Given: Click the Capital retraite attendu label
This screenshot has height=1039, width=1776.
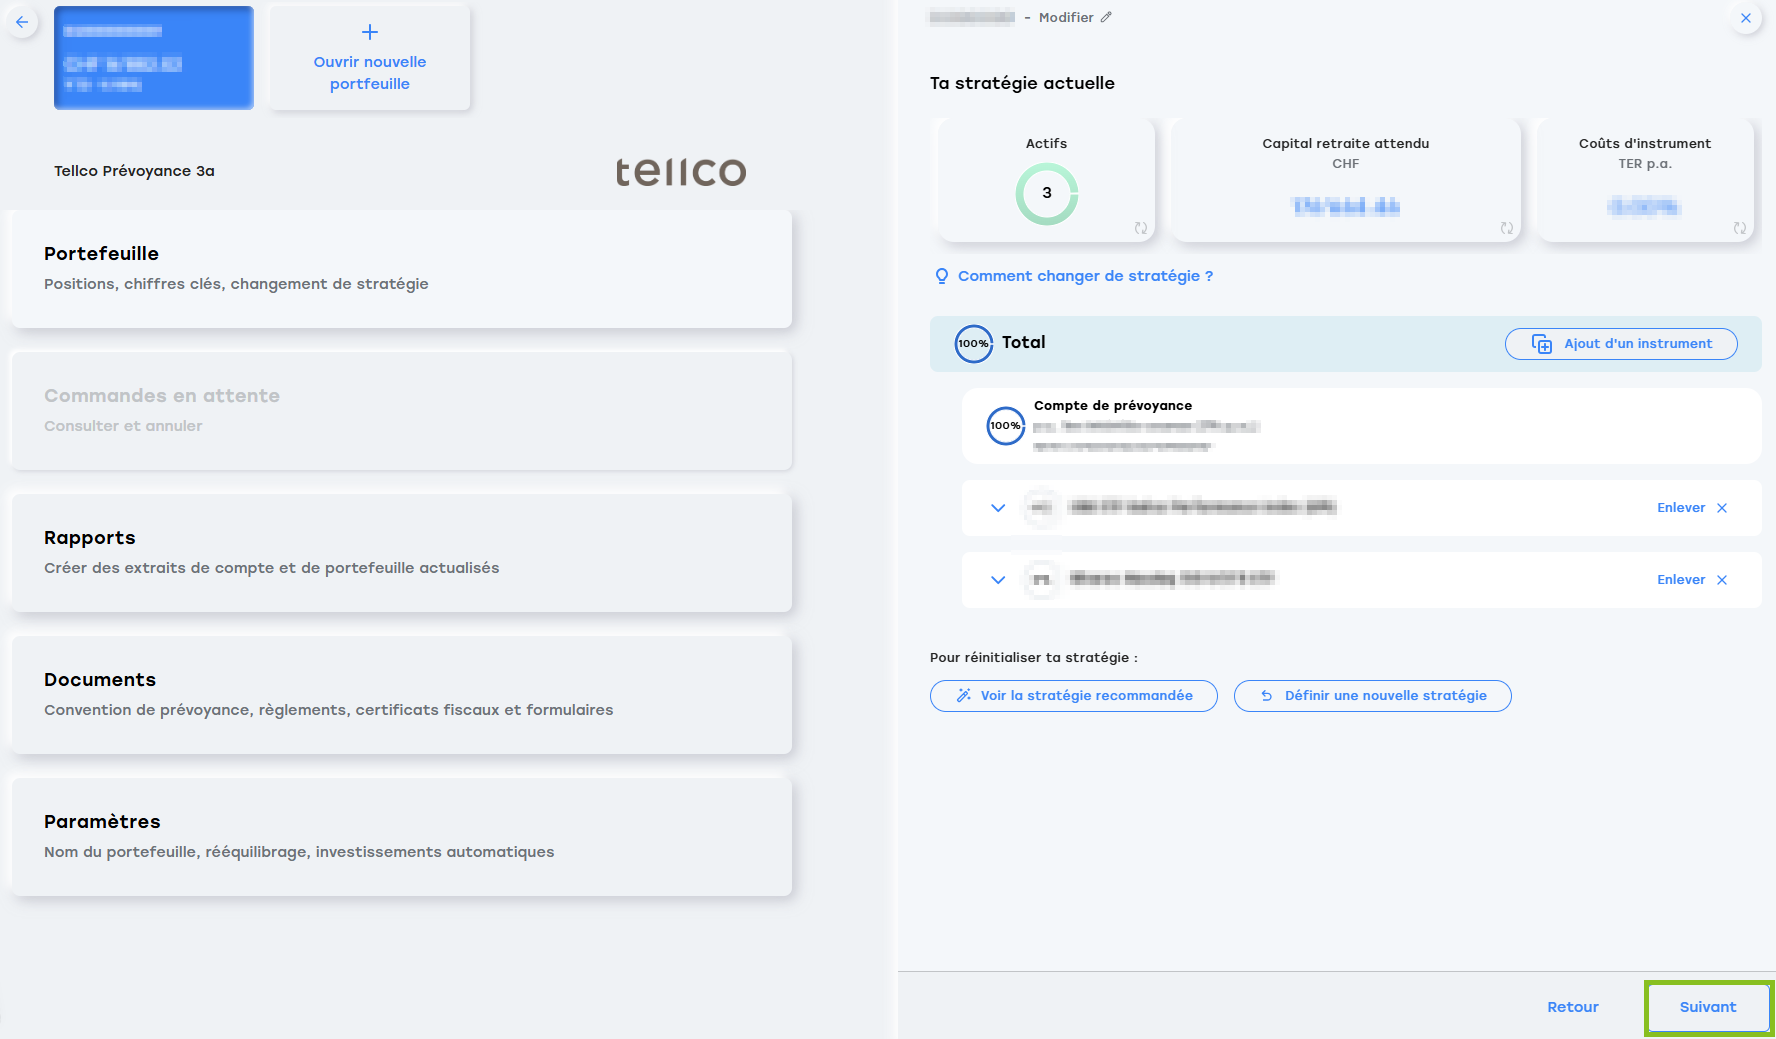Looking at the screenshot, I should click(1346, 143).
